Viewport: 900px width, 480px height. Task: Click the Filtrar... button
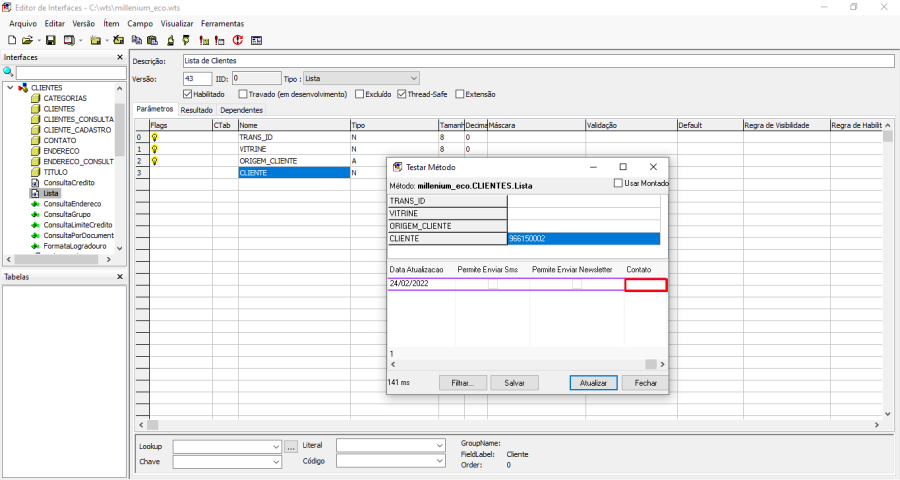coord(463,383)
